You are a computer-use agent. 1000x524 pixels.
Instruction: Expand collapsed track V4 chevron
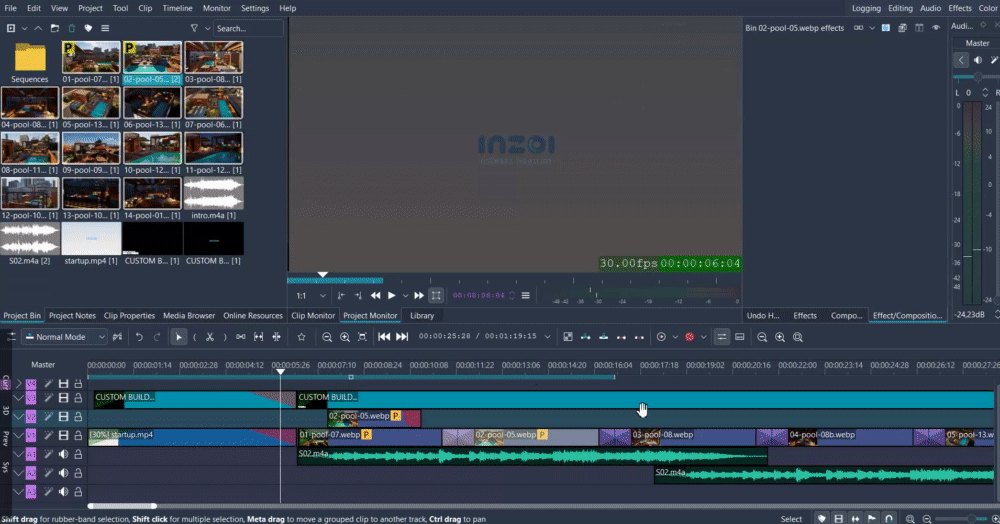[x=18, y=384]
